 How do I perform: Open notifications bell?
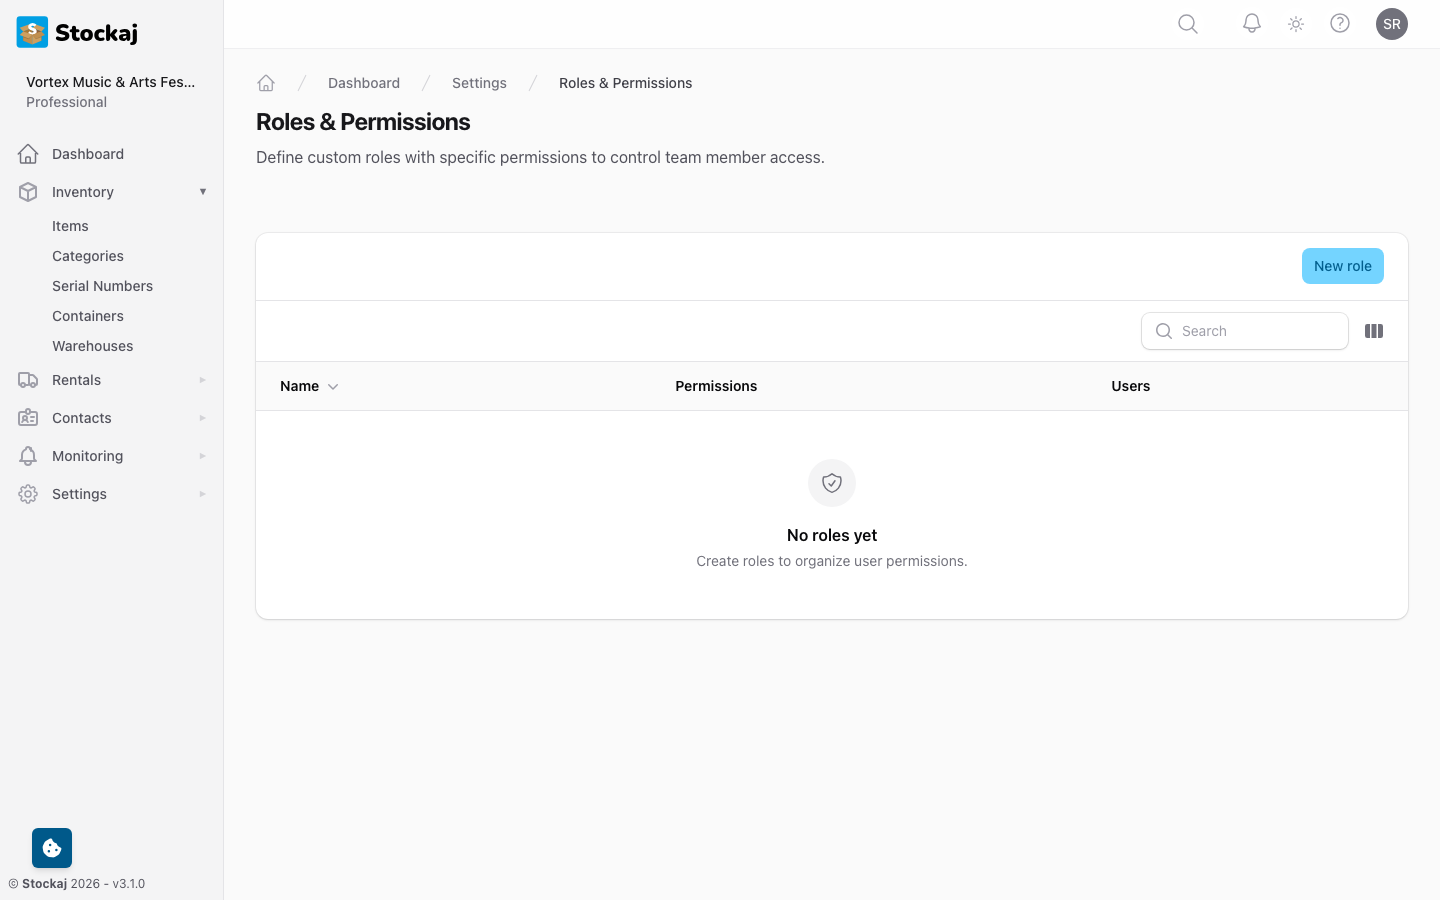[x=1251, y=23]
